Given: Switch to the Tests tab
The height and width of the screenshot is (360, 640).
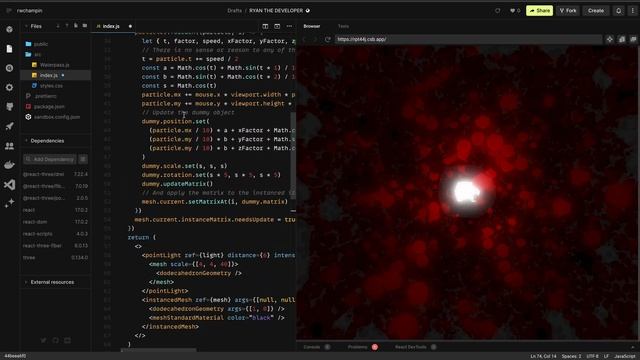Looking at the screenshot, I should [x=343, y=26].
